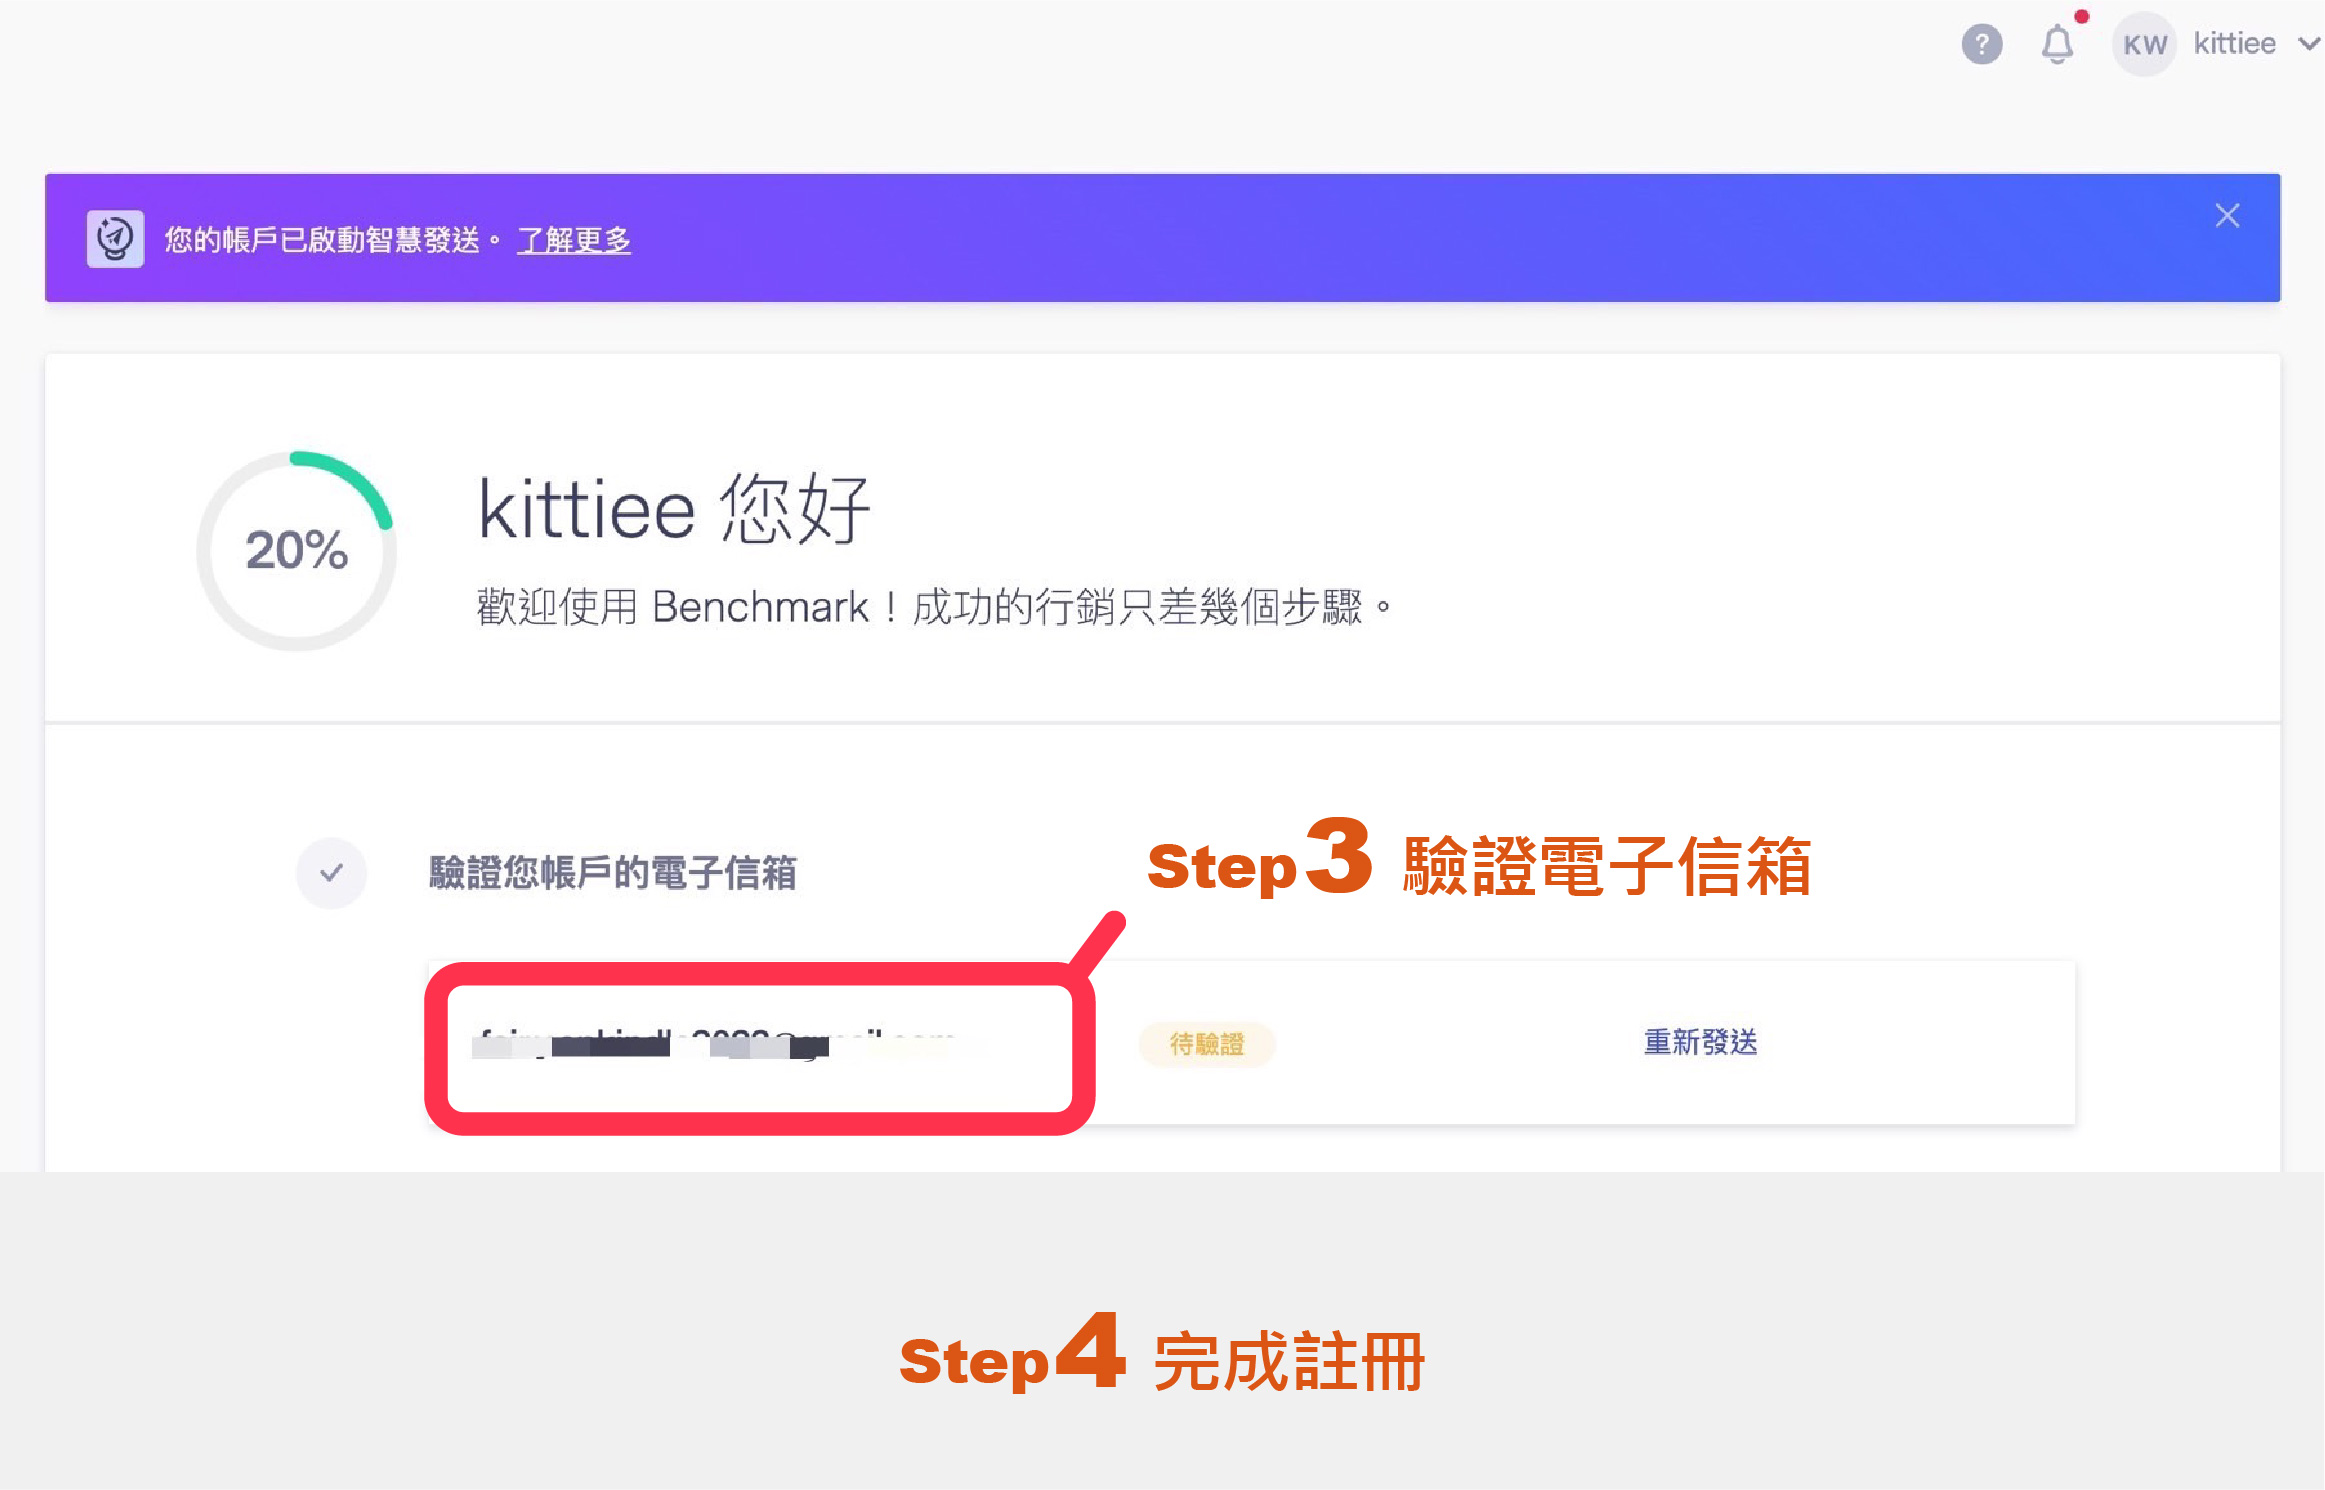Open the notifications bell

[2056, 45]
